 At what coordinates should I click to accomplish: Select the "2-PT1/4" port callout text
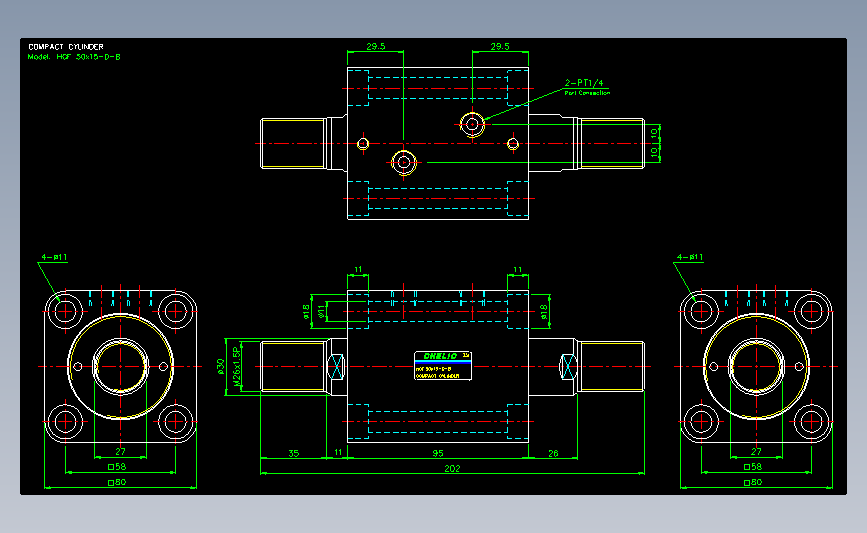coord(584,83)
